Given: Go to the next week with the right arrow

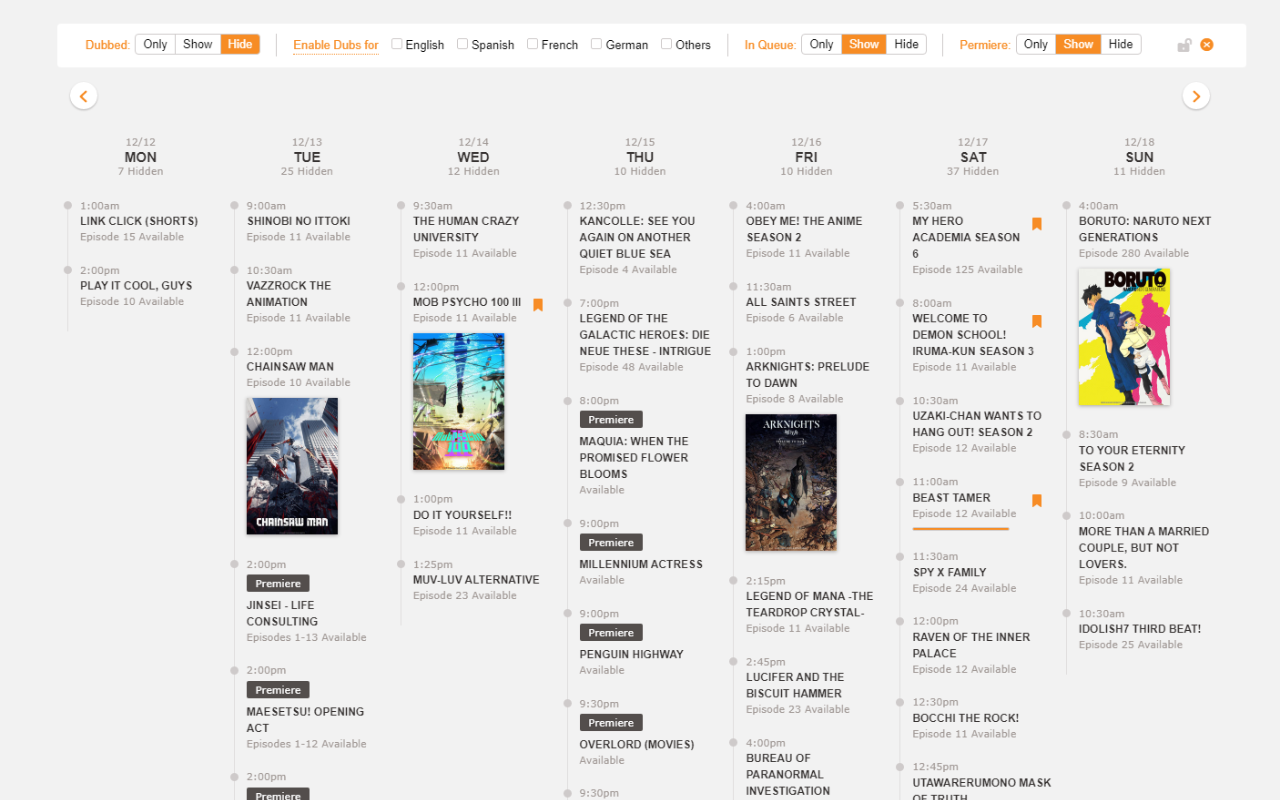Looking at the screenshot, I should click(x=1196, y=95).
